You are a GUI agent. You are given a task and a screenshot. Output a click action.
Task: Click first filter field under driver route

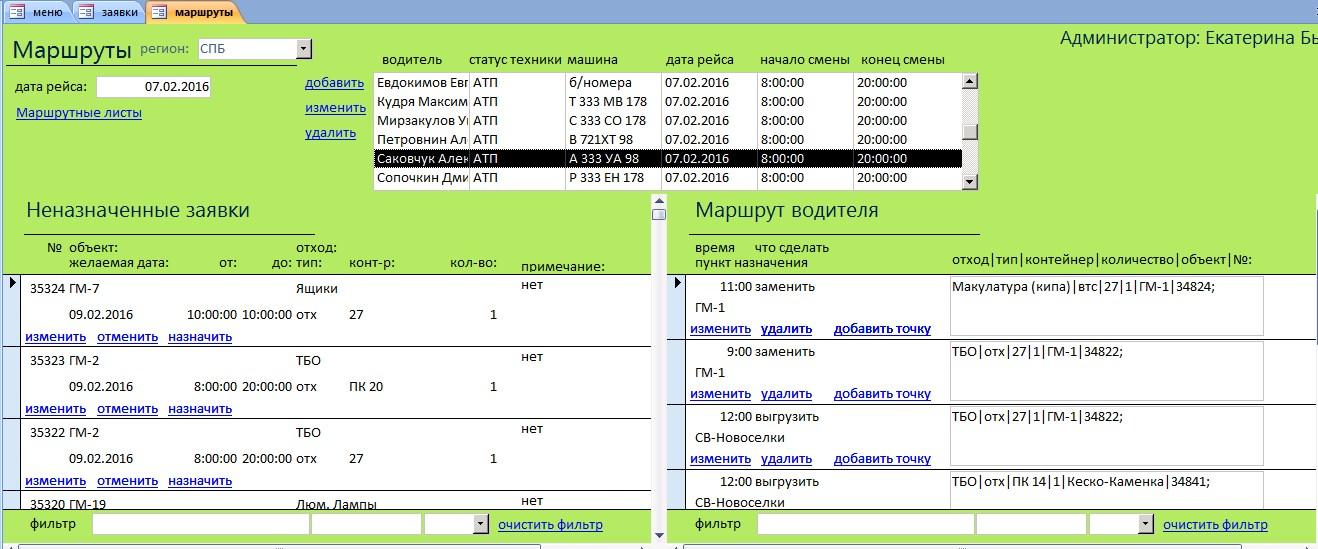[x=865, y=524]
